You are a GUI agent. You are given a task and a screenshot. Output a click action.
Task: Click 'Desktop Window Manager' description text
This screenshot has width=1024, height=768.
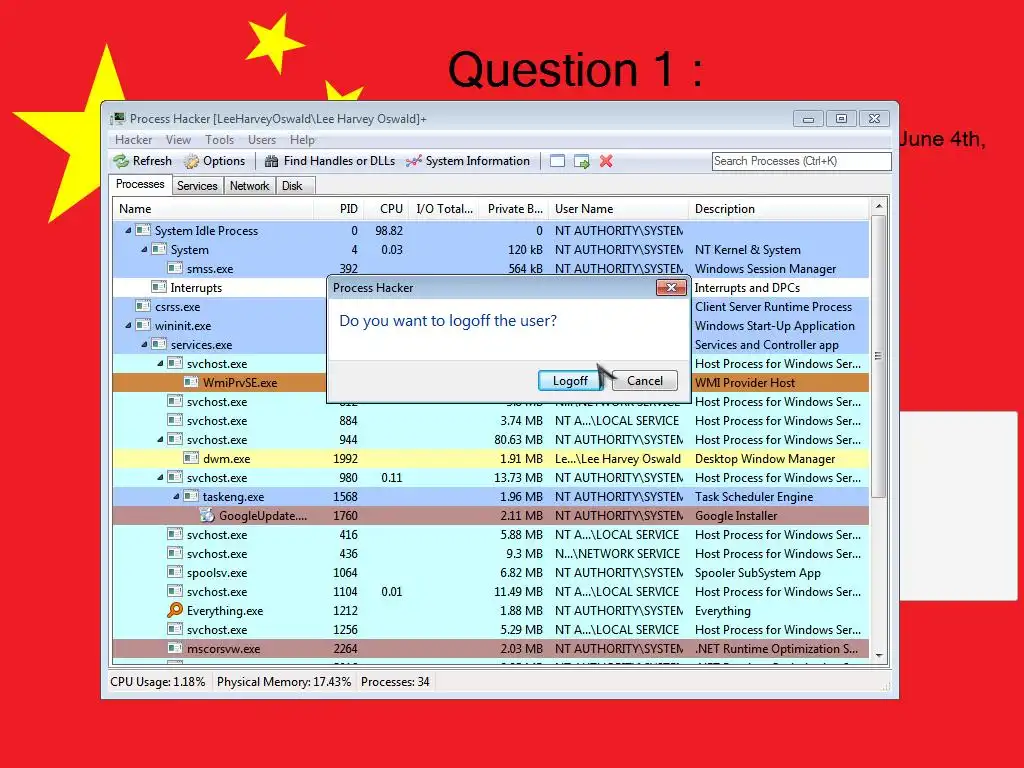coord(765,458)
